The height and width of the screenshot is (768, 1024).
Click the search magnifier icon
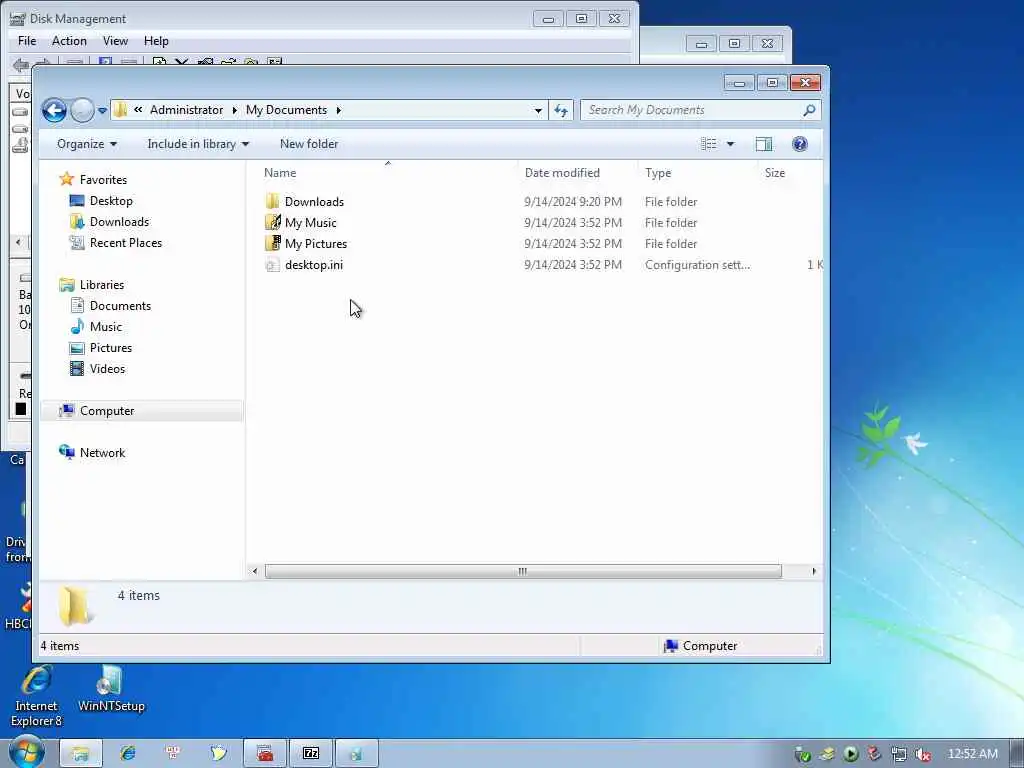[810, 110]
